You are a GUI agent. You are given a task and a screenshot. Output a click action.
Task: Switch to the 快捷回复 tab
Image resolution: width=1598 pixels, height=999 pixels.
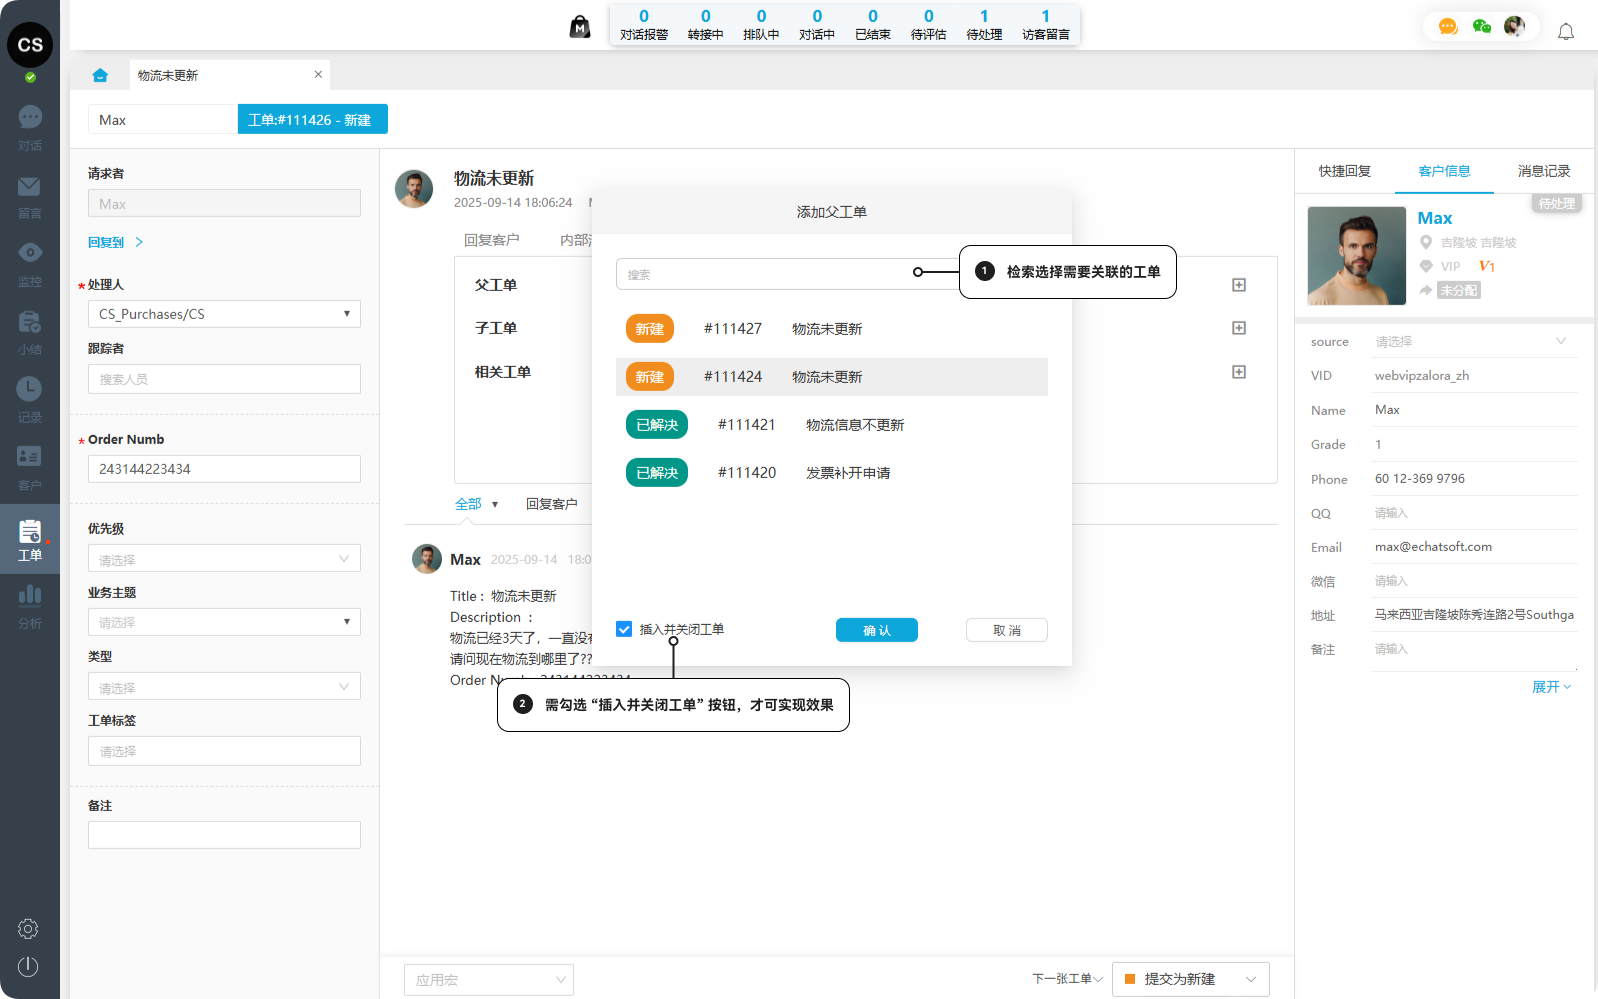1344,171
